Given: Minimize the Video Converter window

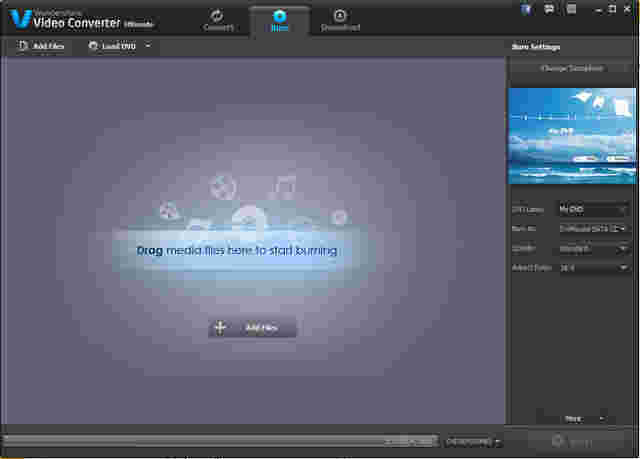Looking at the screenshot, I should tap(599, 10).
